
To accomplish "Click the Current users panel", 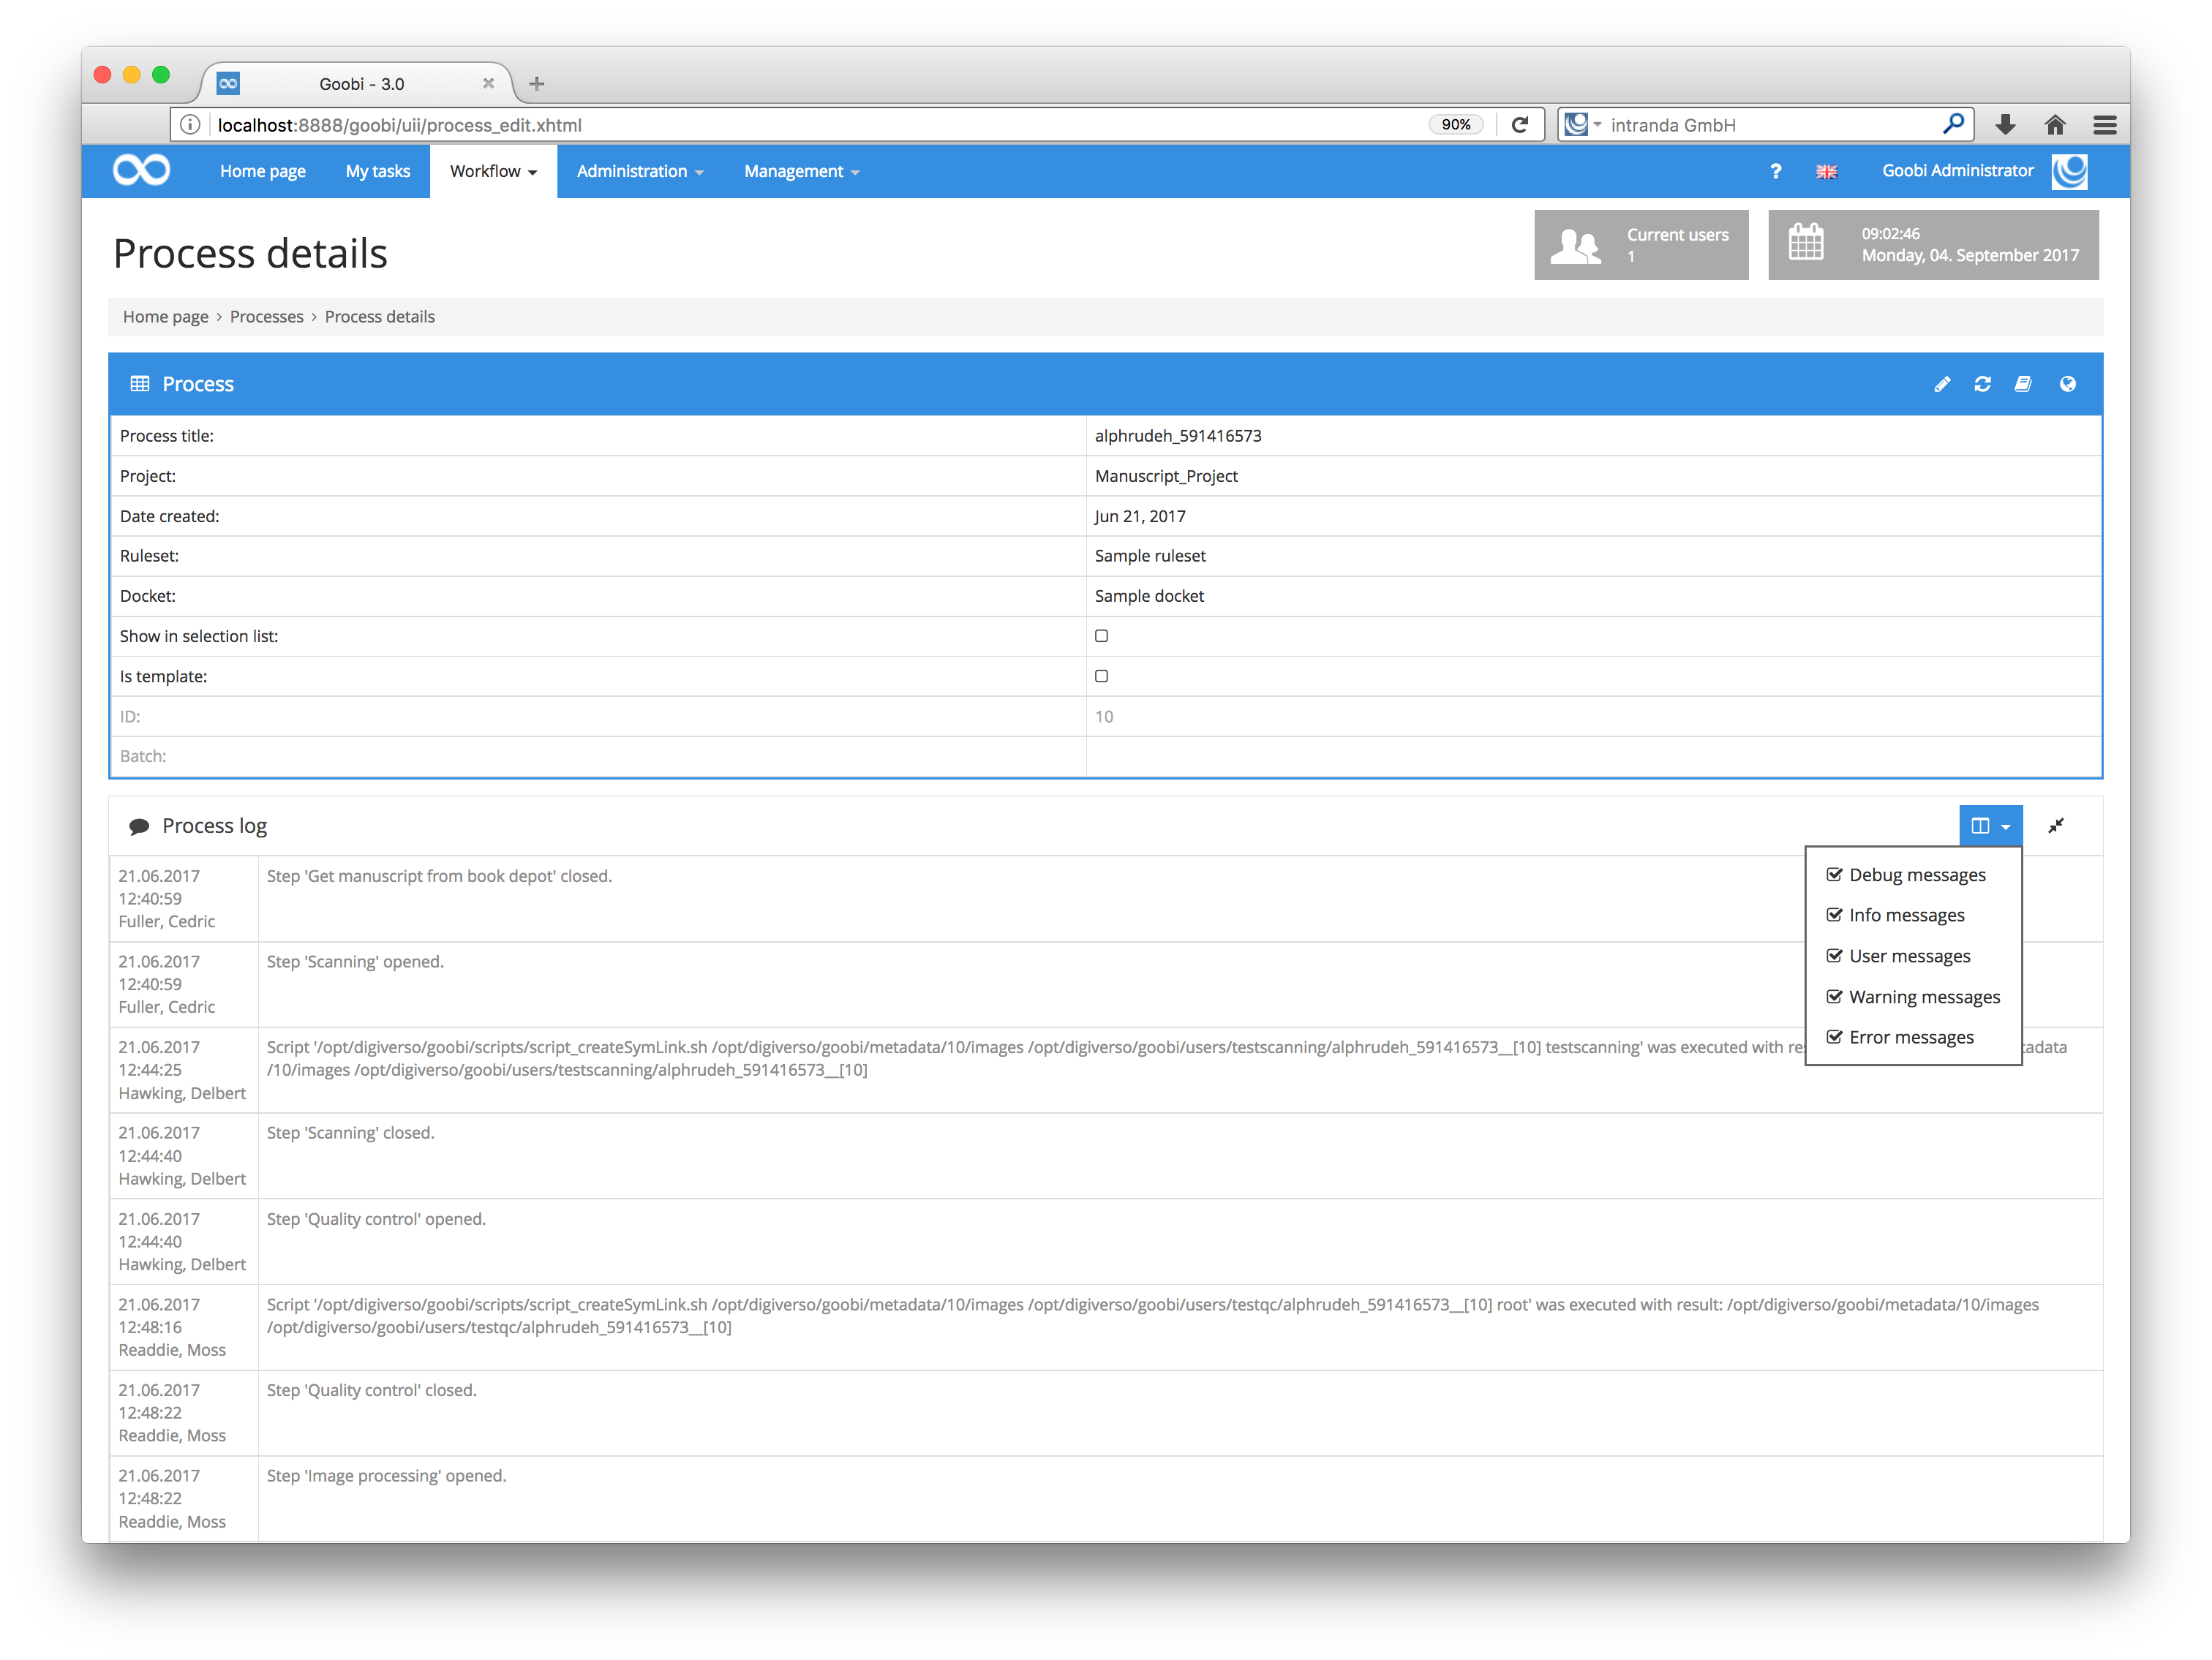I will tap(1641, 245).
